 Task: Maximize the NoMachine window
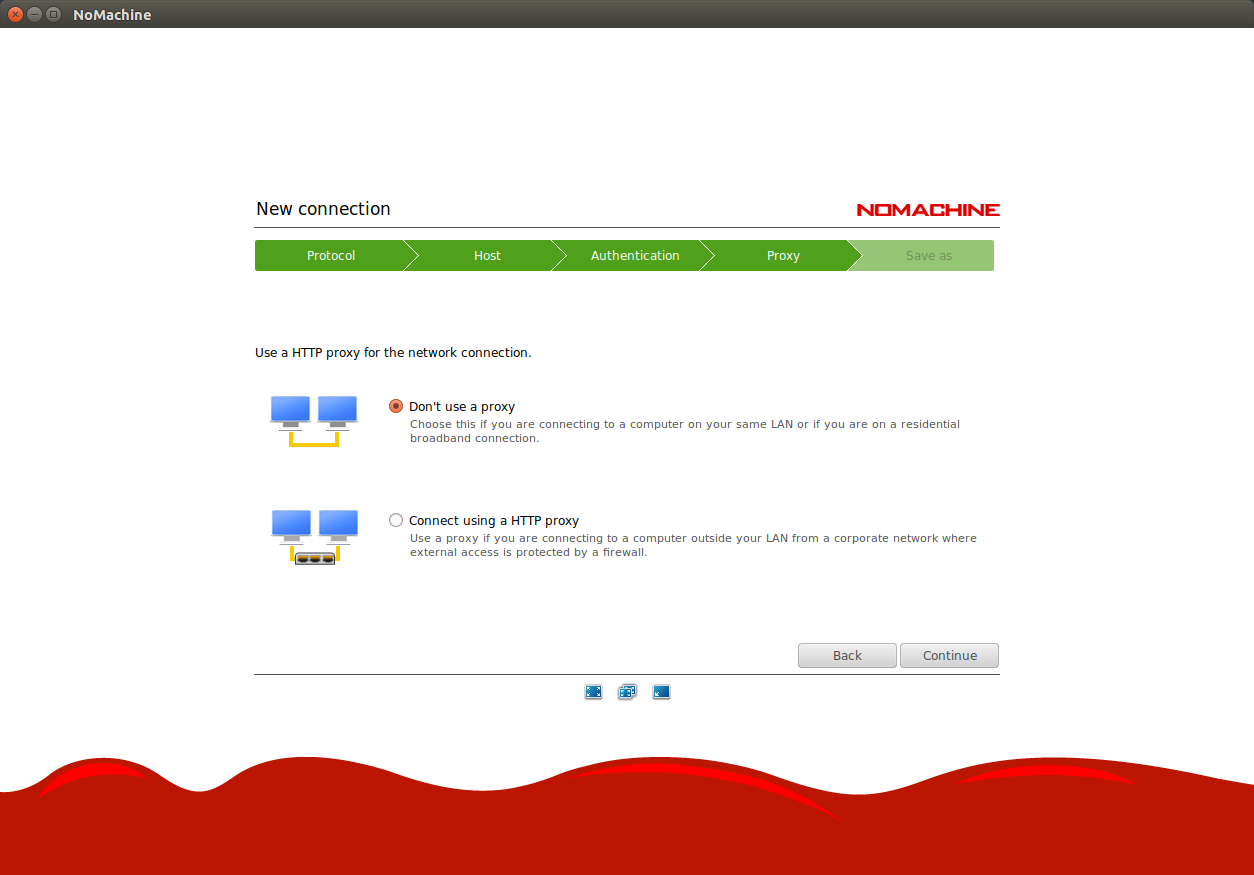(53, 15)
